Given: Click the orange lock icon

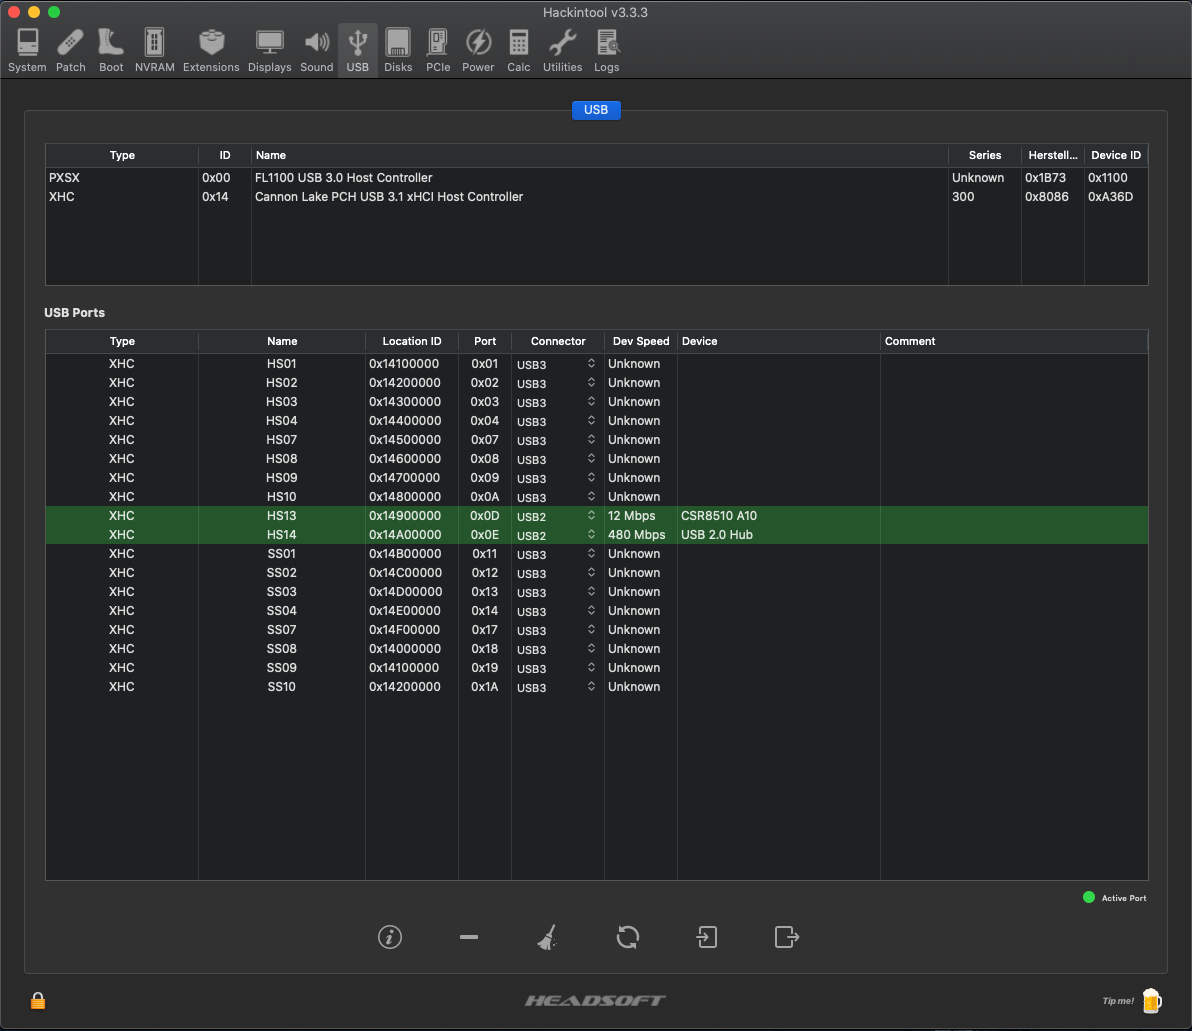Looking at the screenshot, I should point(38,1001).
